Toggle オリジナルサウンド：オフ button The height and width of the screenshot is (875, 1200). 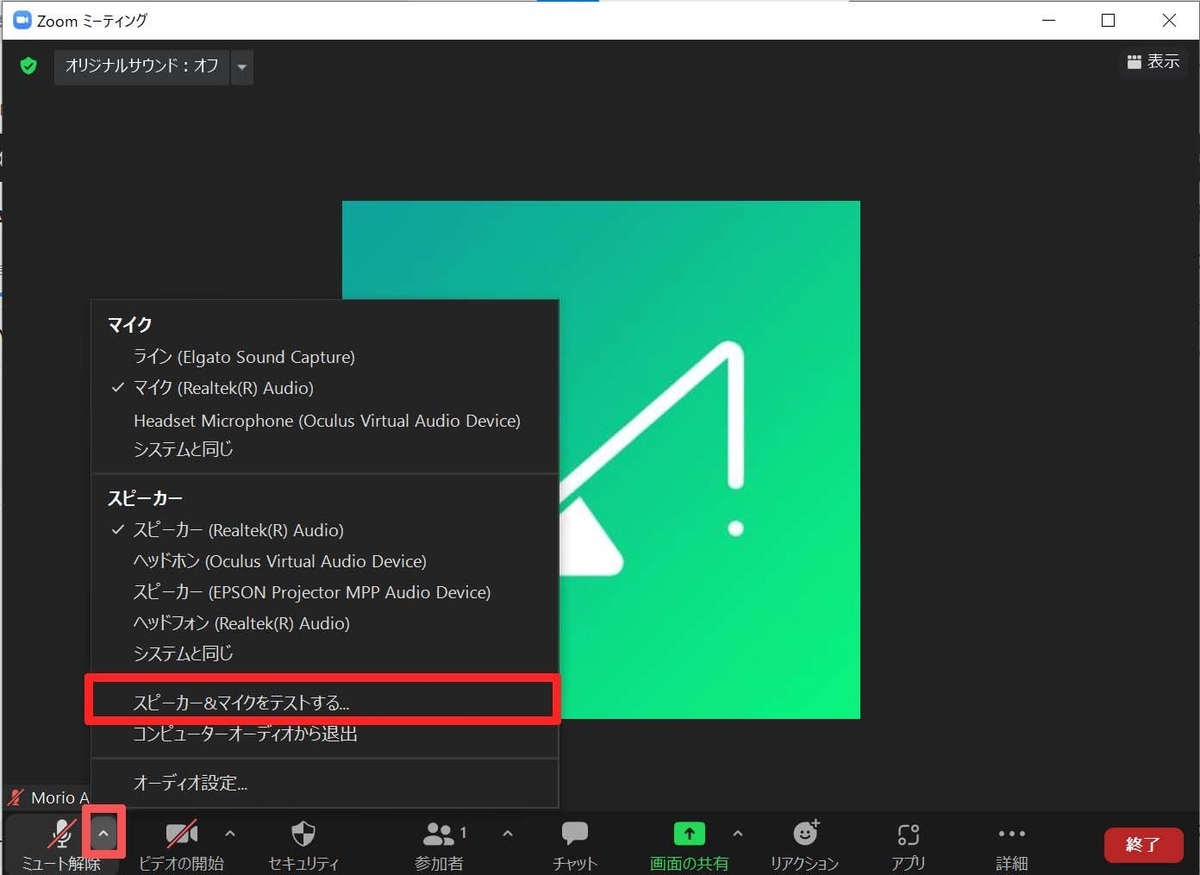142,67
